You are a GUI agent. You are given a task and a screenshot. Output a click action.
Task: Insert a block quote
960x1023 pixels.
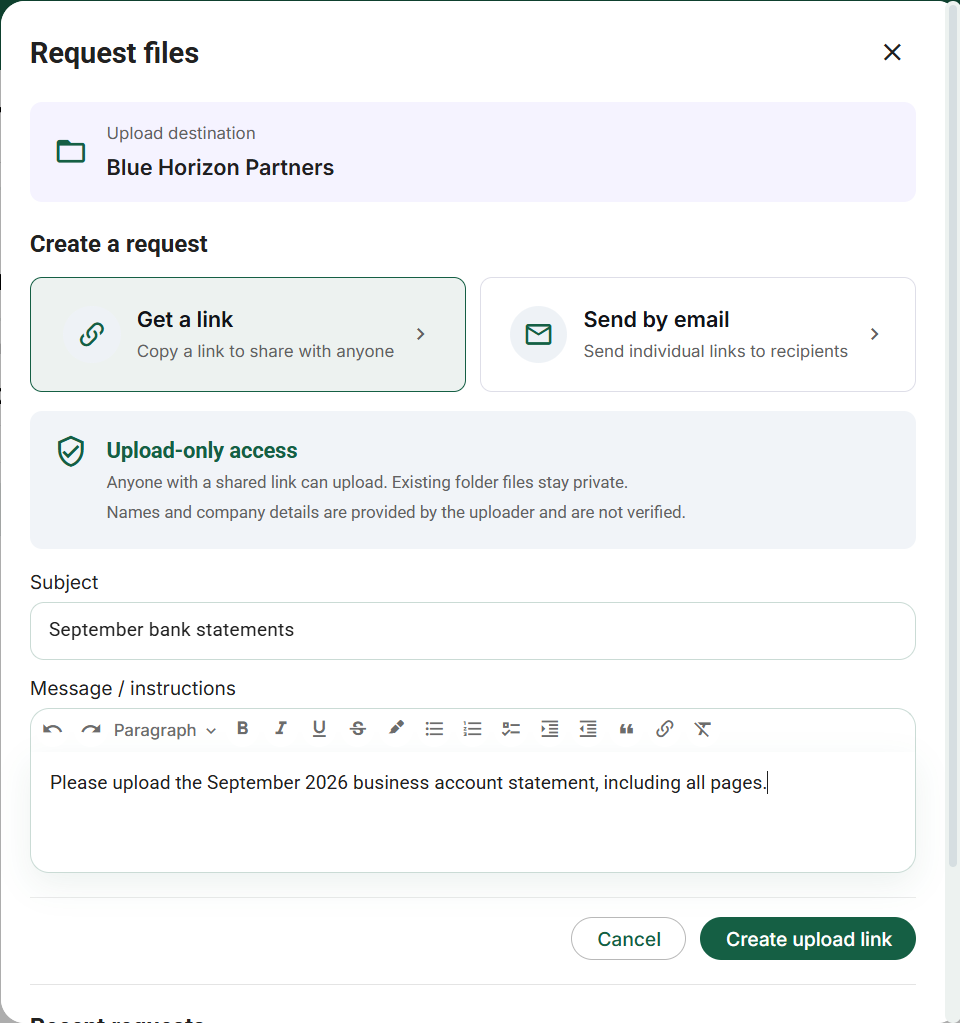(627, 729)
